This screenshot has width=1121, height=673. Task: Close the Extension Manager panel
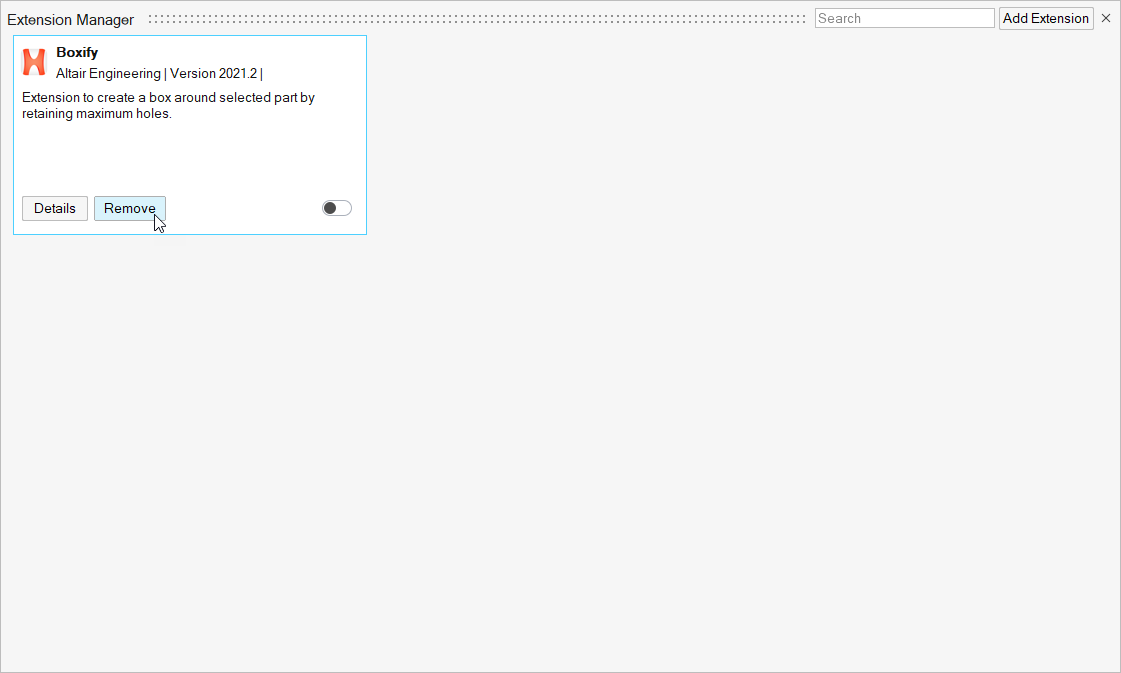[1106, 18]
